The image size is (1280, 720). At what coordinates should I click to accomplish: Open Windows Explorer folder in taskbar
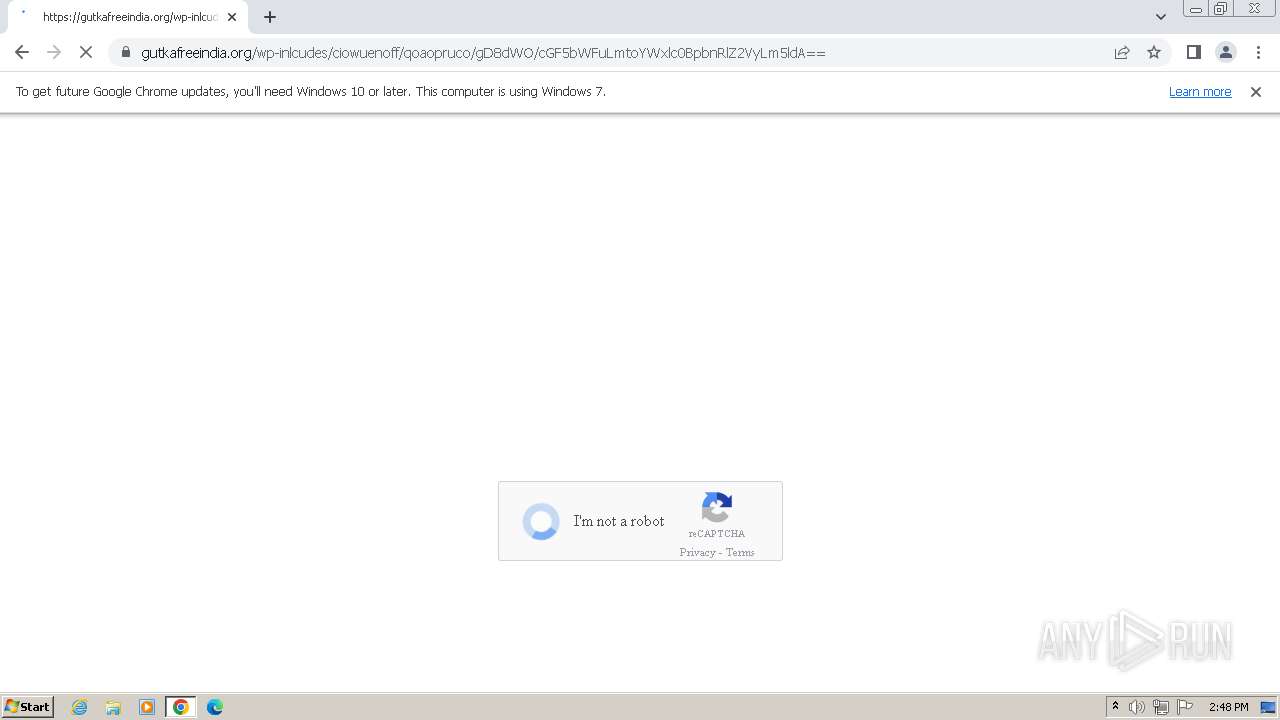click(113, 707)
